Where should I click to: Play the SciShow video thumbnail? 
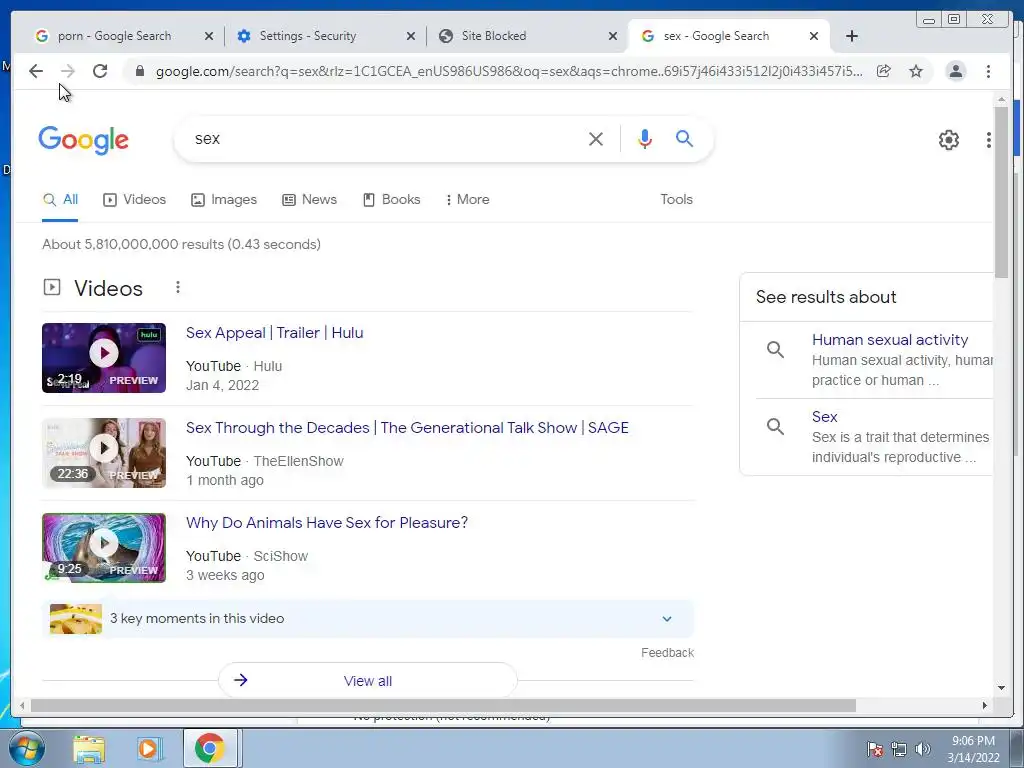(x=104, y=548)
